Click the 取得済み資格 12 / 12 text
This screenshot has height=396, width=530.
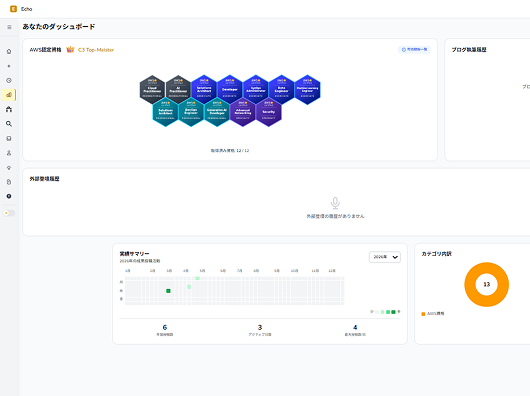tap(230, 151)
